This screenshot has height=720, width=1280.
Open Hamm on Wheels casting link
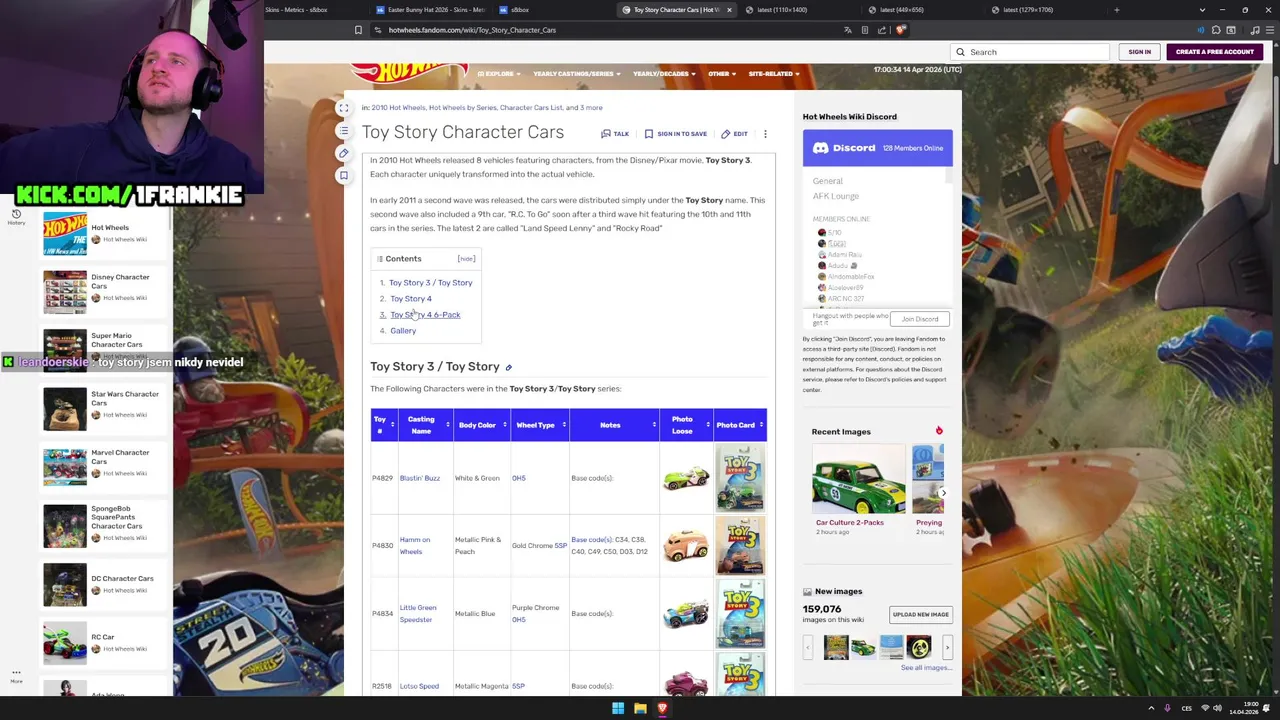click(415, 546)
